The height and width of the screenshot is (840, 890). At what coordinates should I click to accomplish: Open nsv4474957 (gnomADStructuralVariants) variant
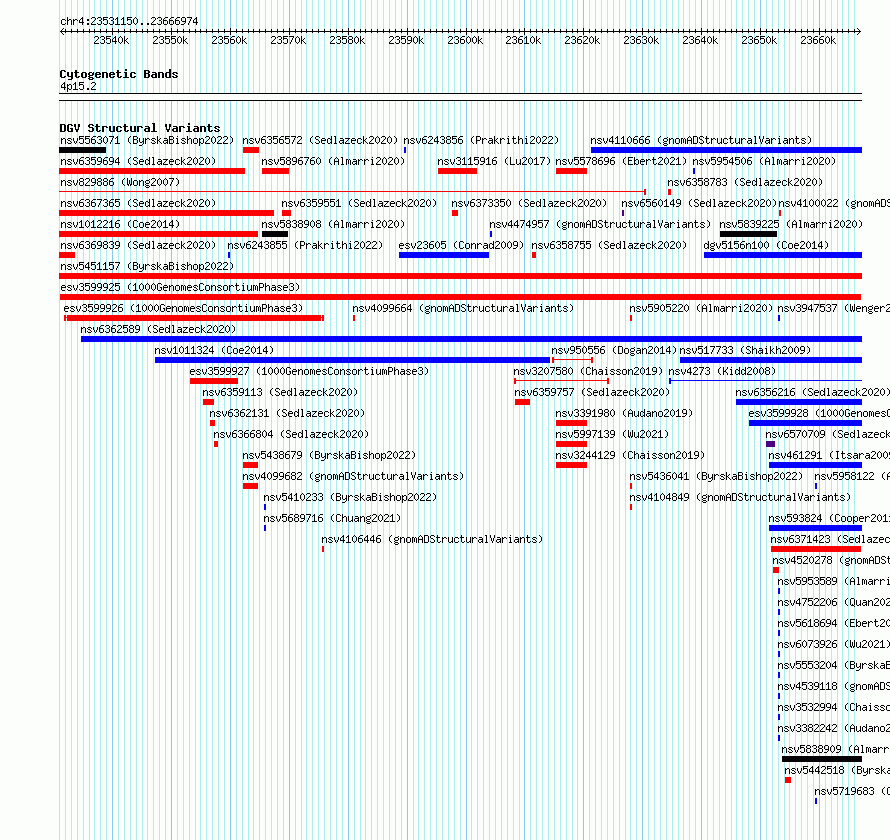(x=600, y=224)
